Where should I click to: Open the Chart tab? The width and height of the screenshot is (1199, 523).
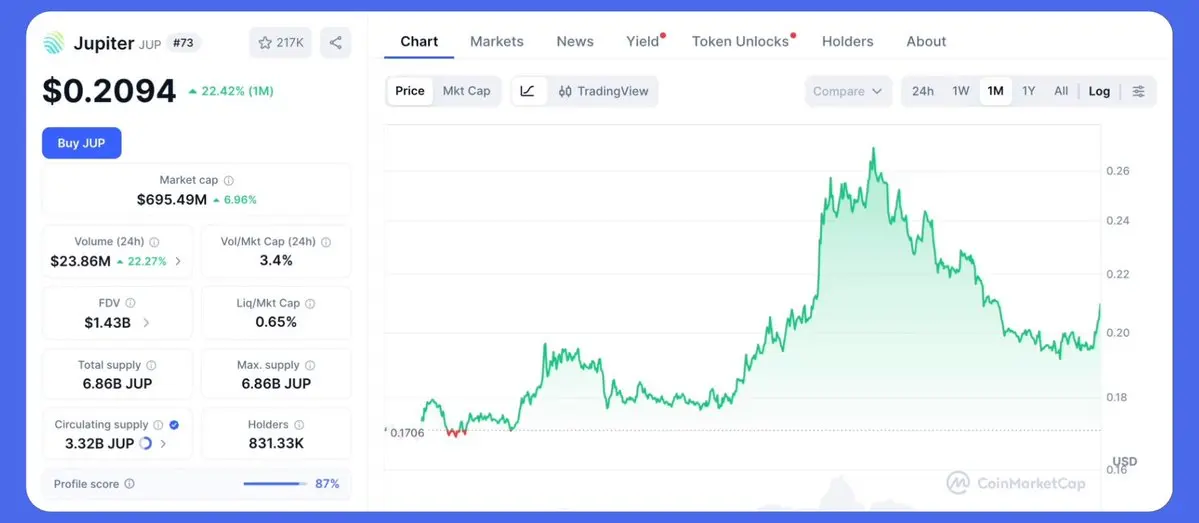coord(419,41)
